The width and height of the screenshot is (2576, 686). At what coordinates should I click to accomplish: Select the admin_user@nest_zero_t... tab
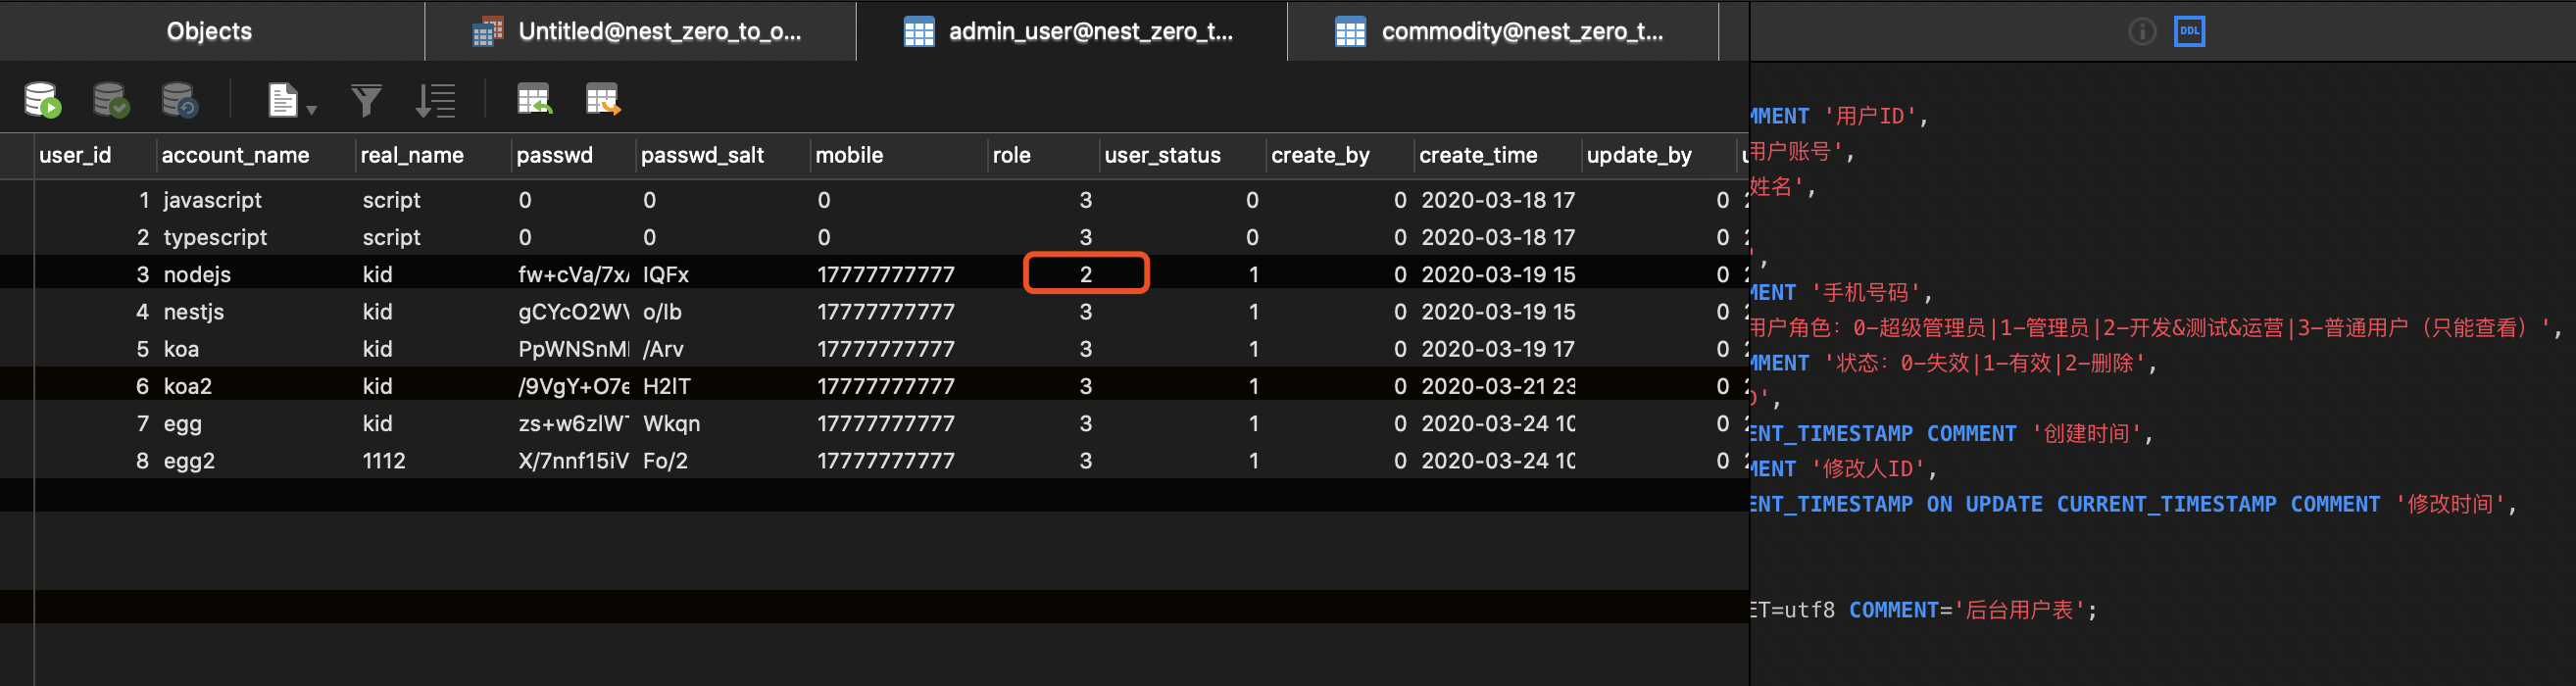1071,31
